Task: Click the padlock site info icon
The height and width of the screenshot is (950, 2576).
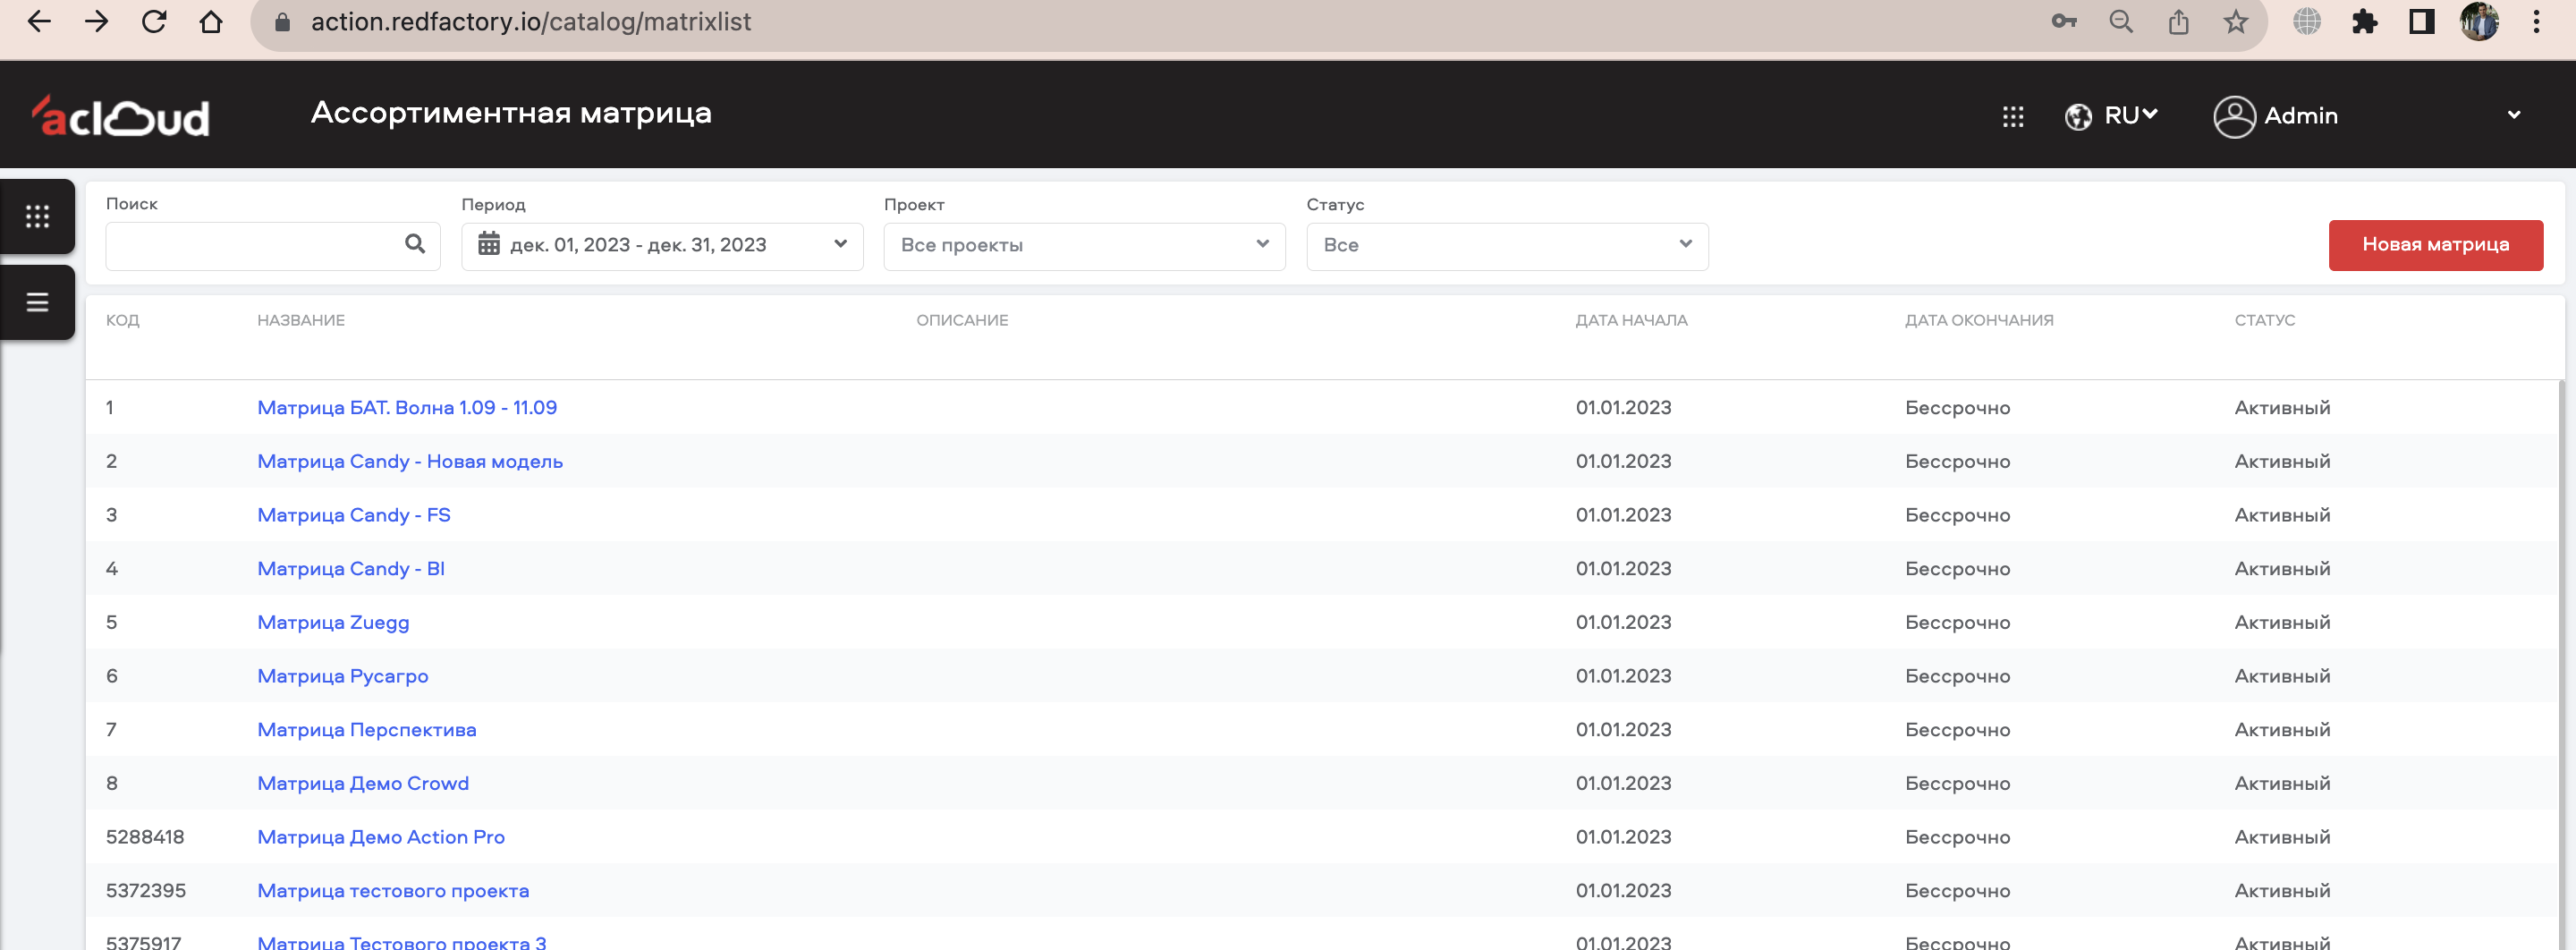Action: pos(282,22)
